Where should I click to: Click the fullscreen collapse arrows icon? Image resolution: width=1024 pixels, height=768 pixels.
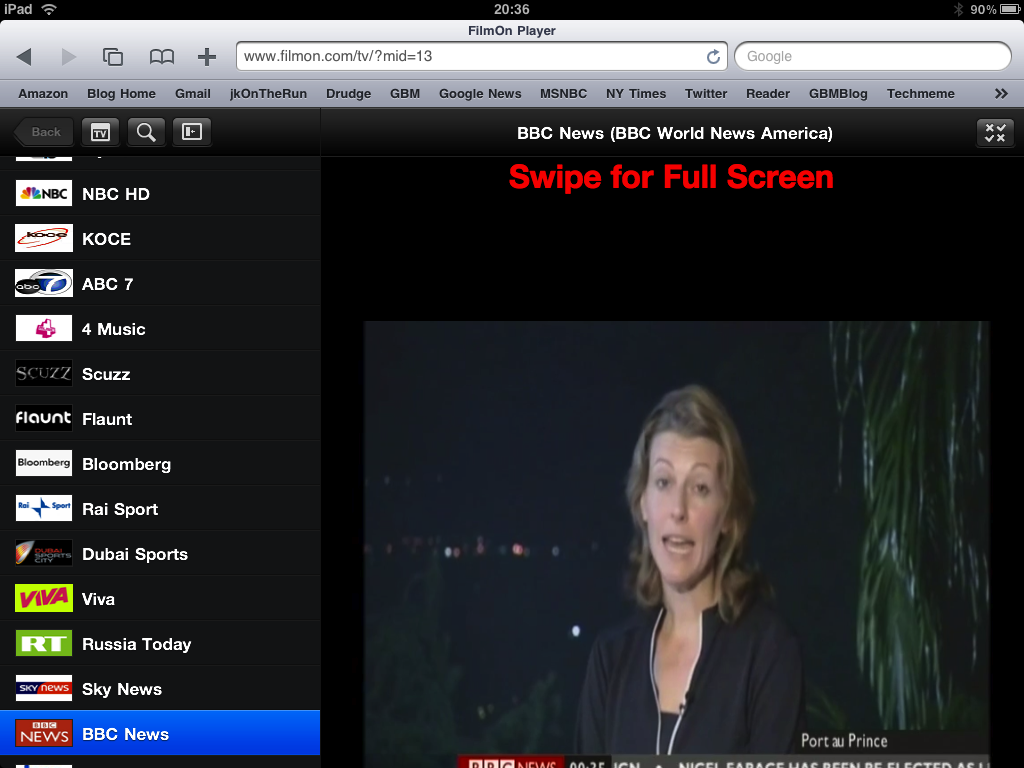point(995,133)
